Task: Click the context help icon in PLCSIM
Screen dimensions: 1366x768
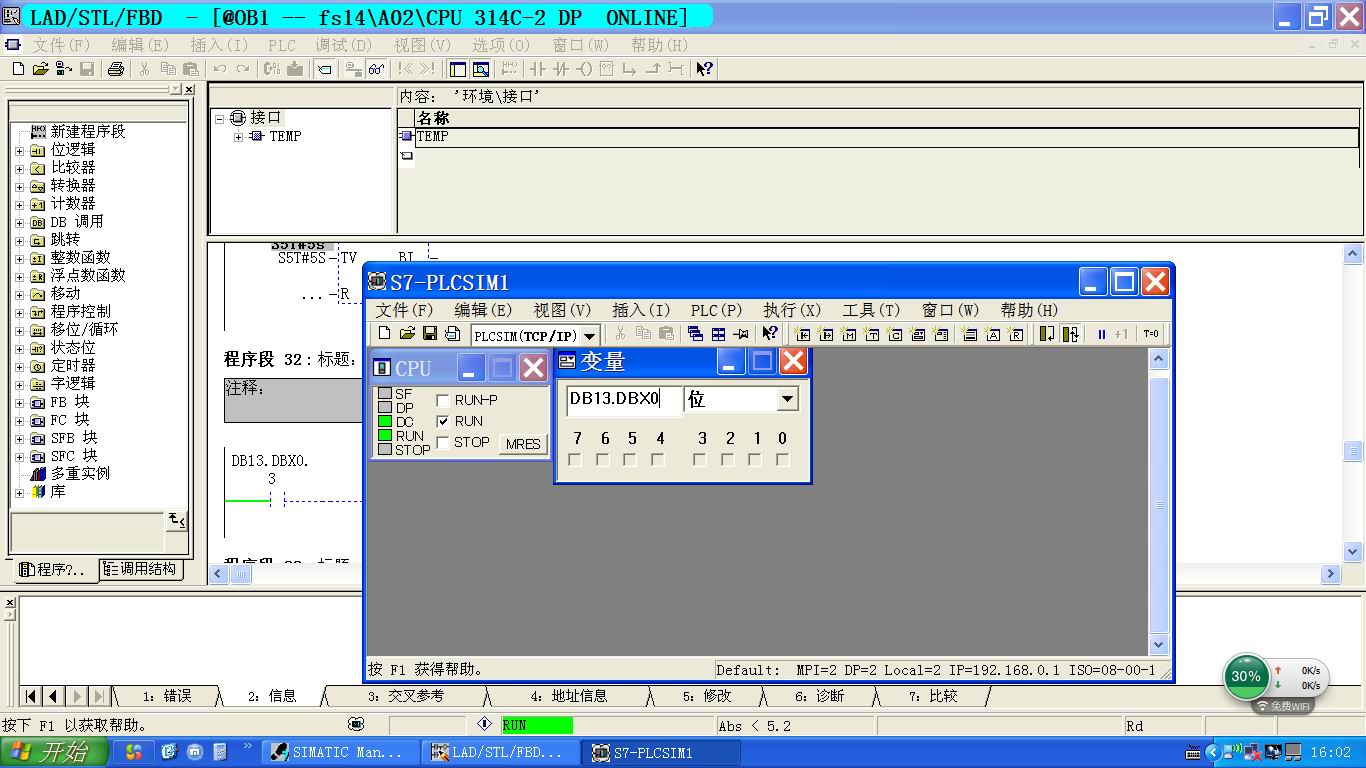Action: (770, 334)
